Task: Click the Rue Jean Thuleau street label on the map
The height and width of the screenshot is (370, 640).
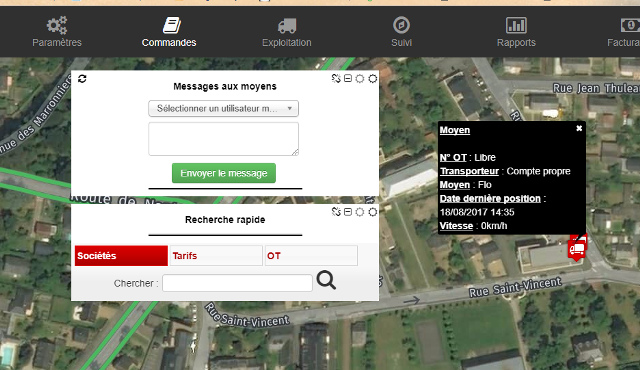Action: click(x=596, y=88)
